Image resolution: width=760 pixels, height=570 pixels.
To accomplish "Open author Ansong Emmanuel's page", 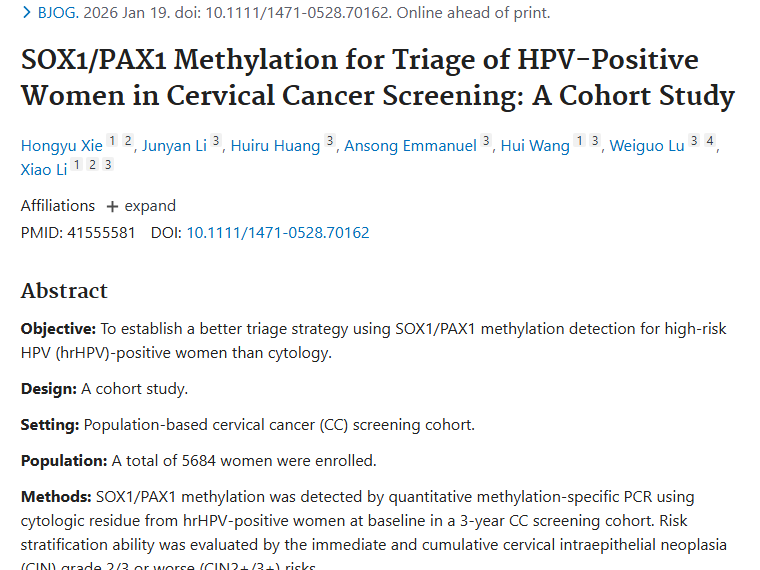I will [410, 146].
